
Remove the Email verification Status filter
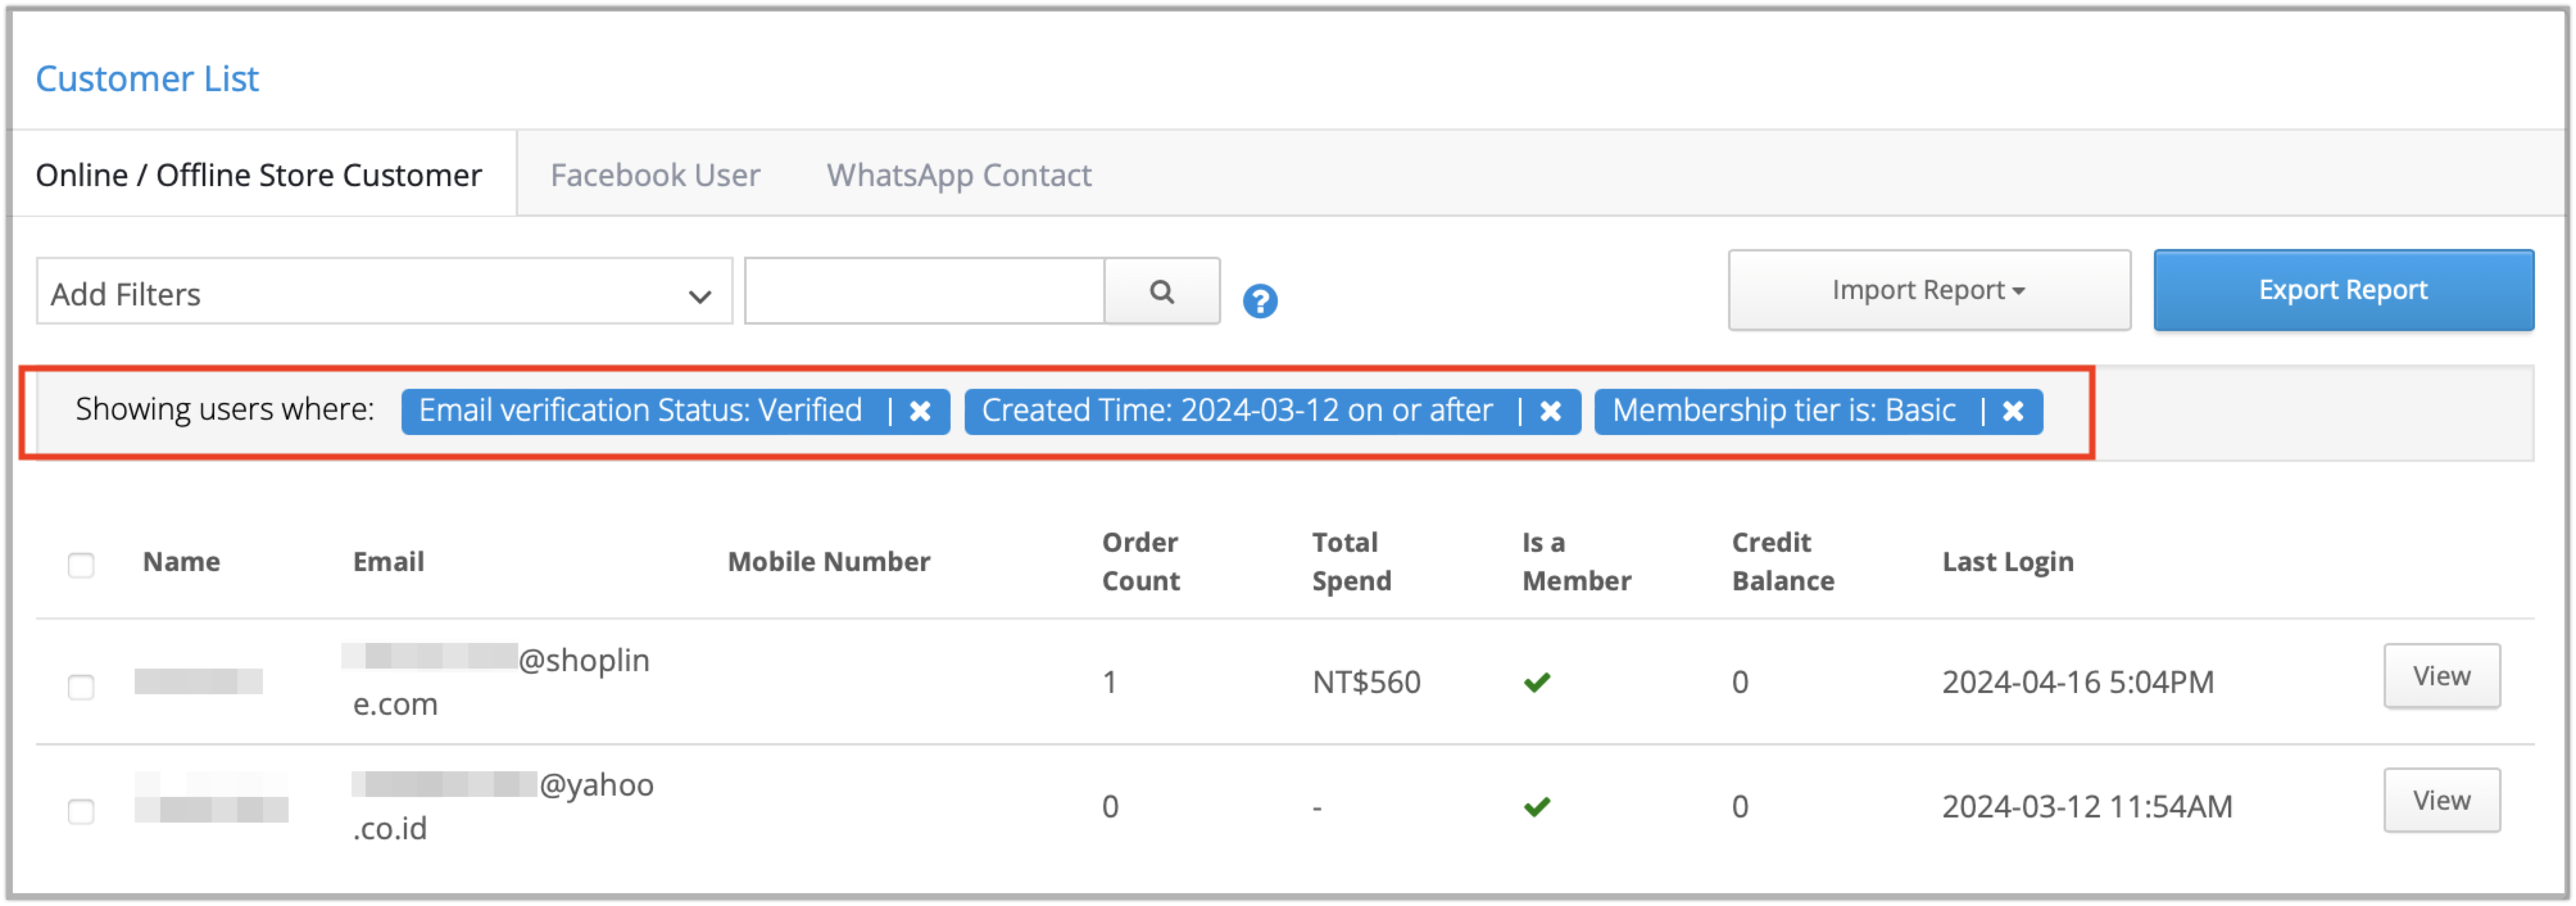pyautogui.click(x=920, y=411)
